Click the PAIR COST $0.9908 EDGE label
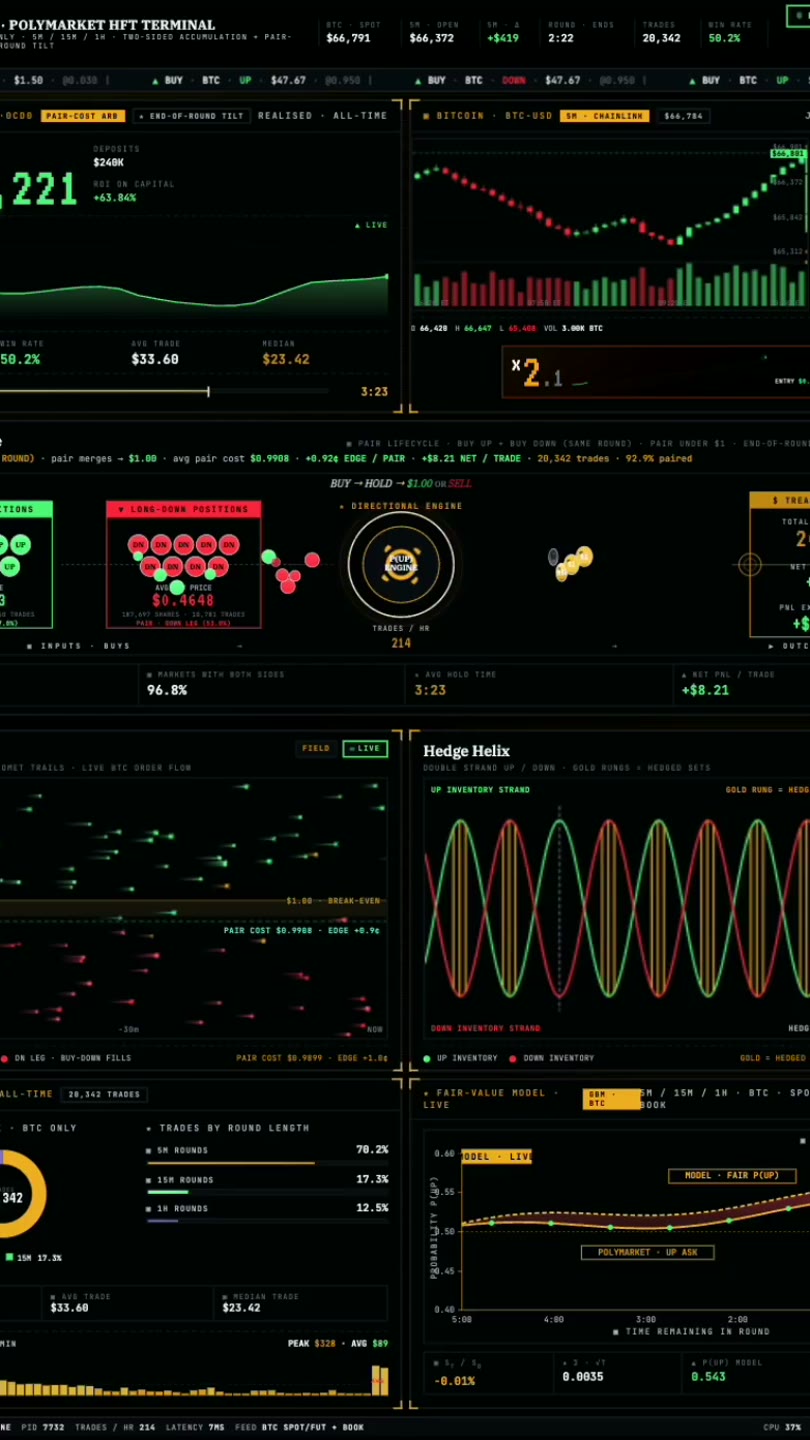This screenshot has width=810, height=1440. 301,930
